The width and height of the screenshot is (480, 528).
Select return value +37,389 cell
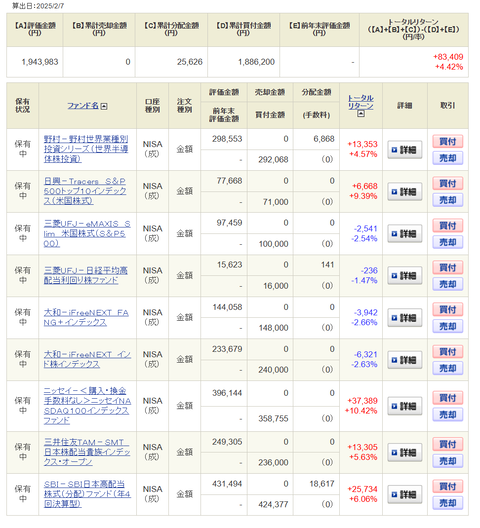362,401
